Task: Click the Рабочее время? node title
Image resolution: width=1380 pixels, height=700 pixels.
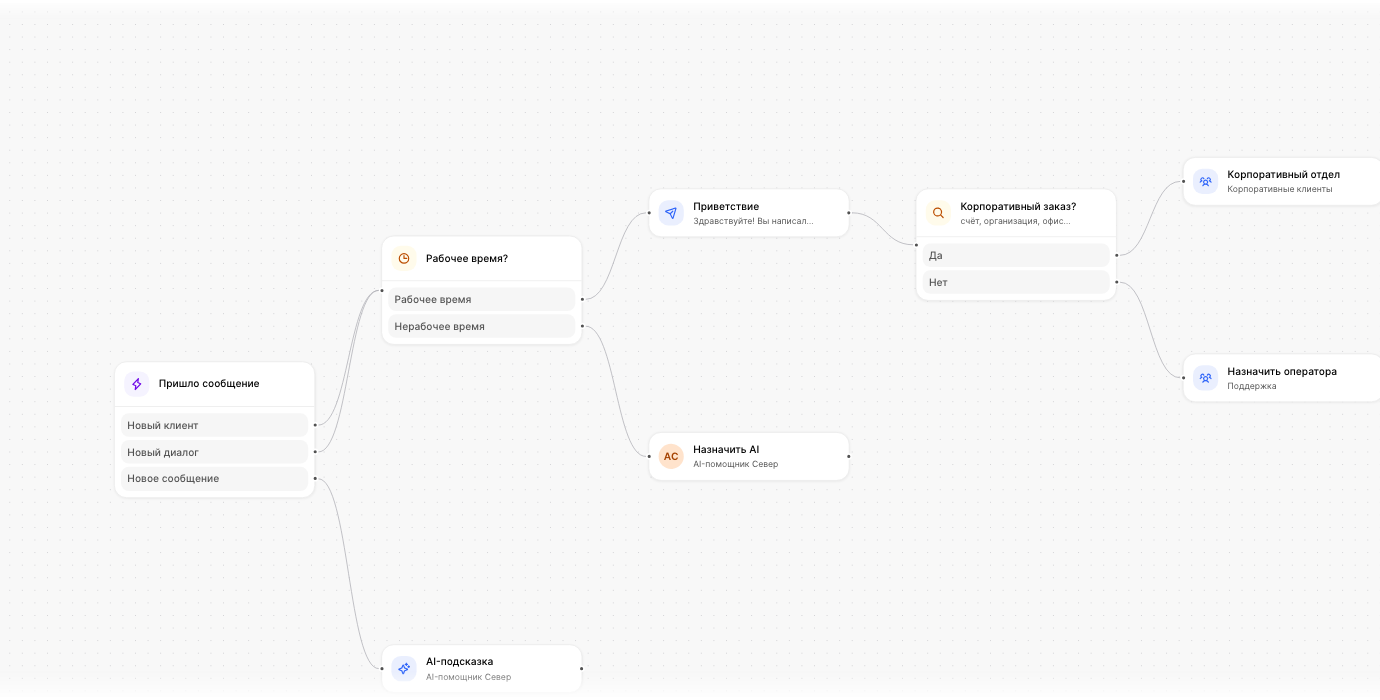Action: pos(467,258)
